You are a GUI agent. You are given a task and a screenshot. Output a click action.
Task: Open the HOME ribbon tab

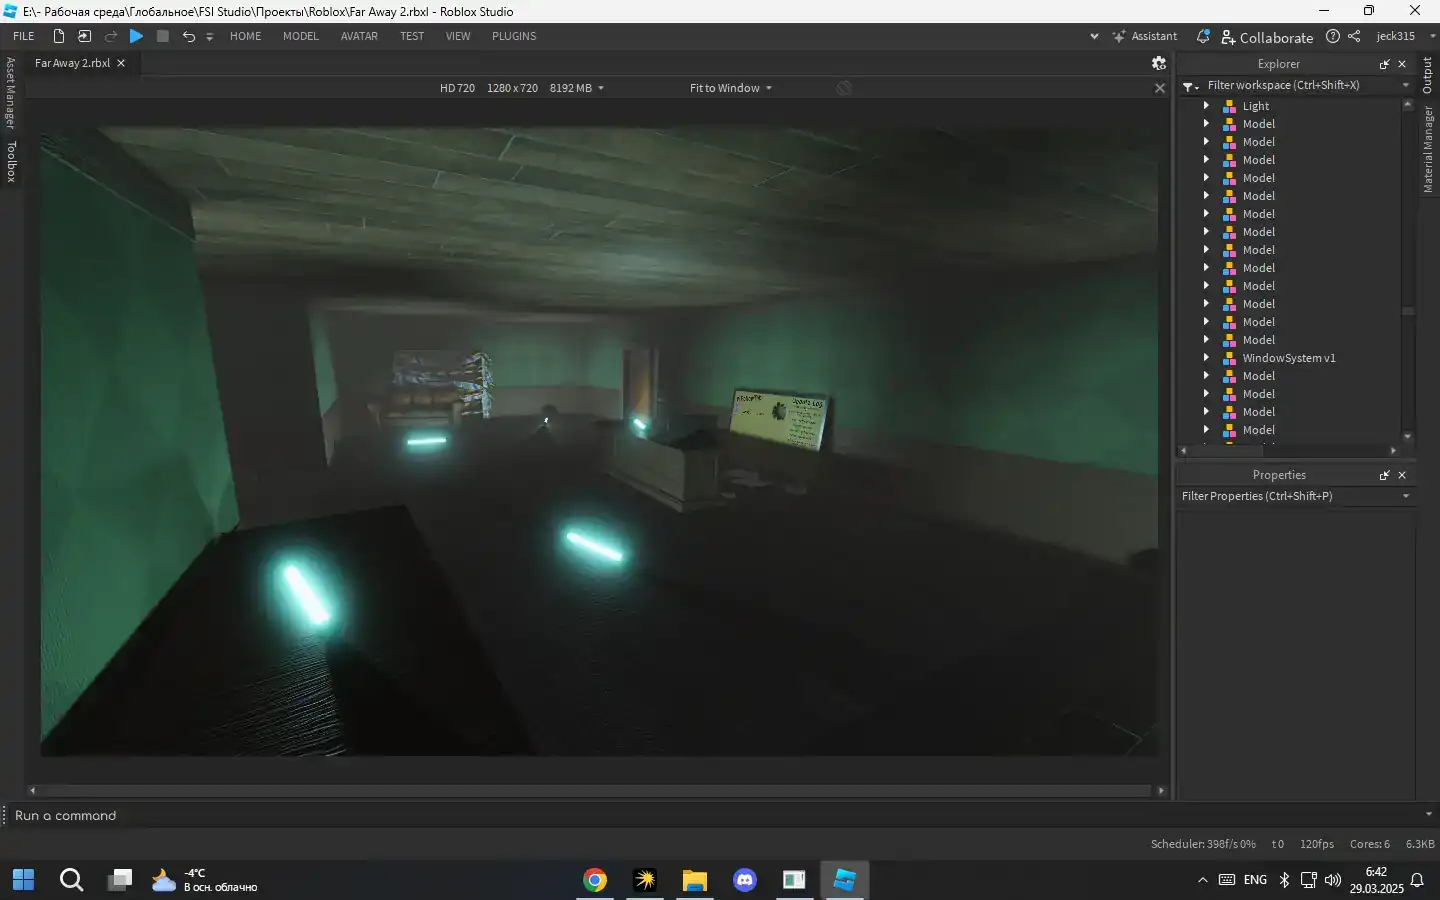click(245, 36)
